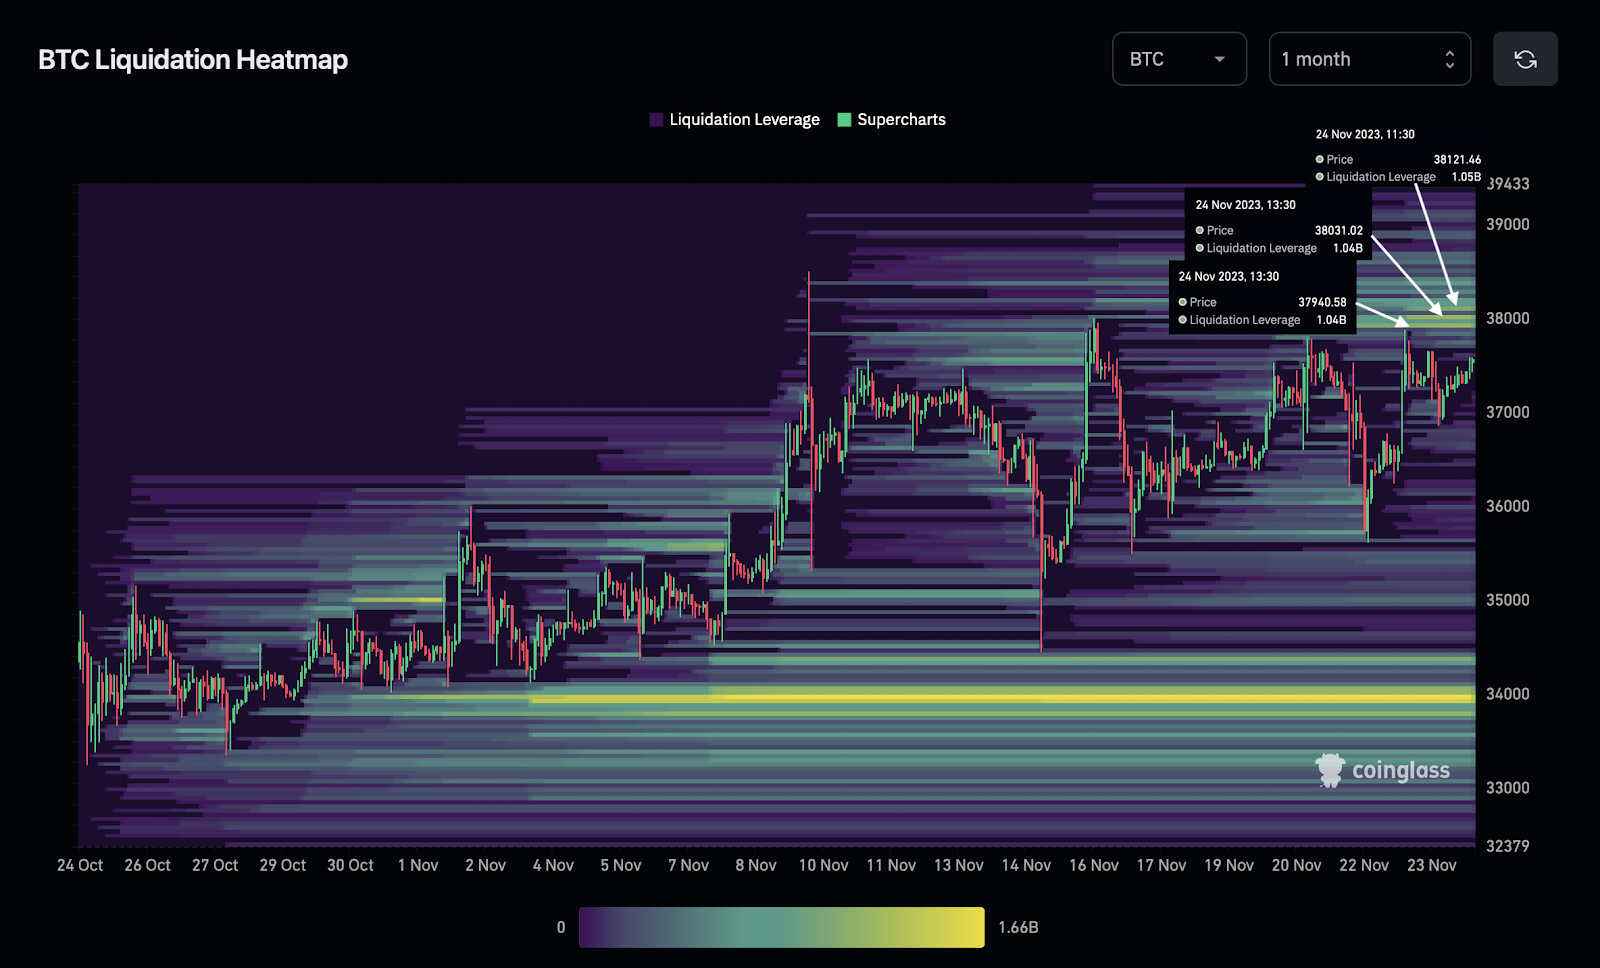Click the 14 Nov date label
The image size is (1600, 968).
pyautogui.click(x=1026, y=865)
